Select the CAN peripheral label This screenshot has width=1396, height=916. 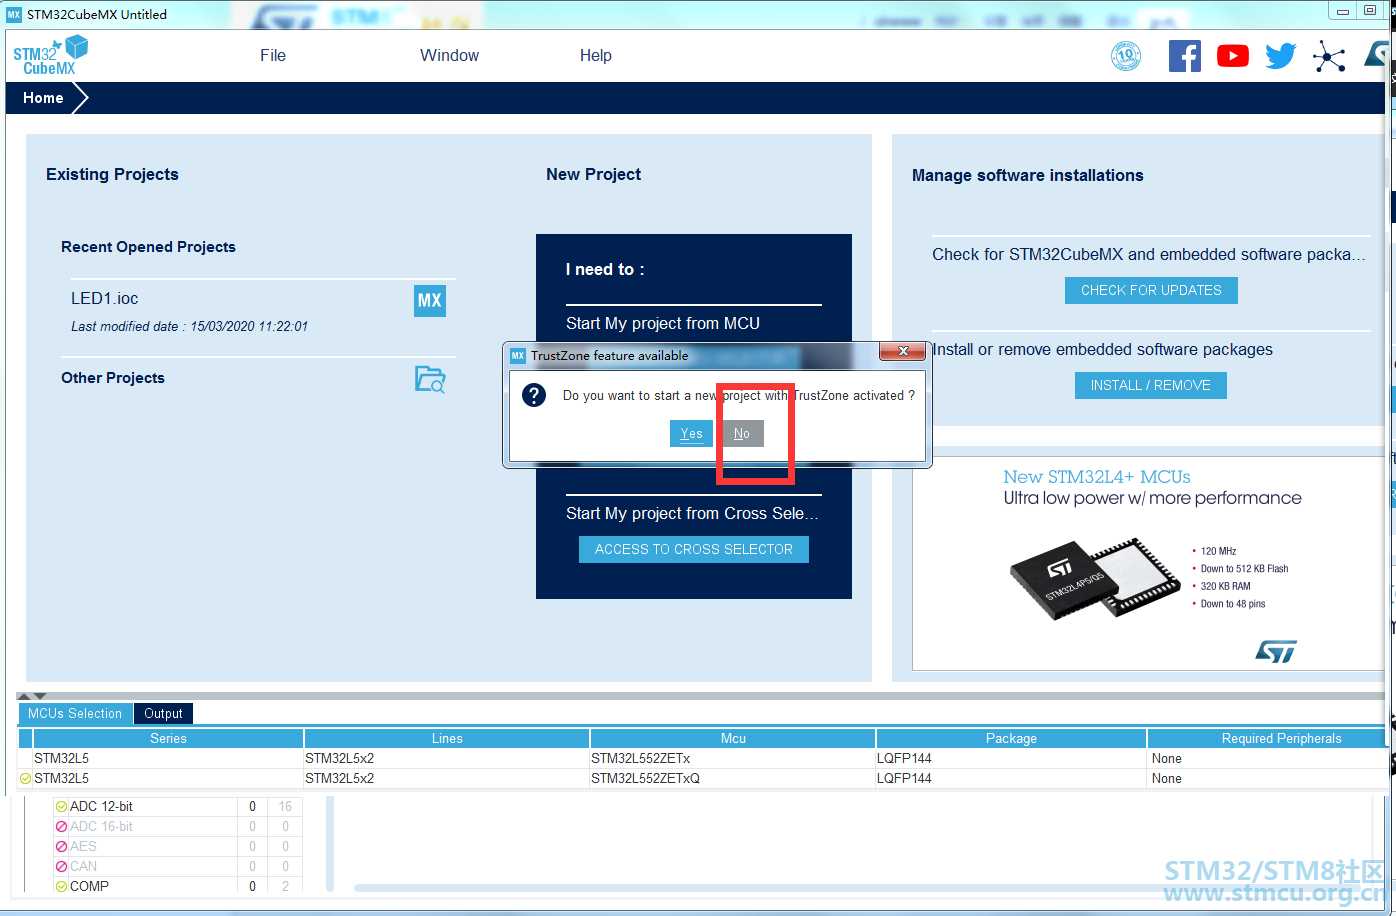click(84, 866)
